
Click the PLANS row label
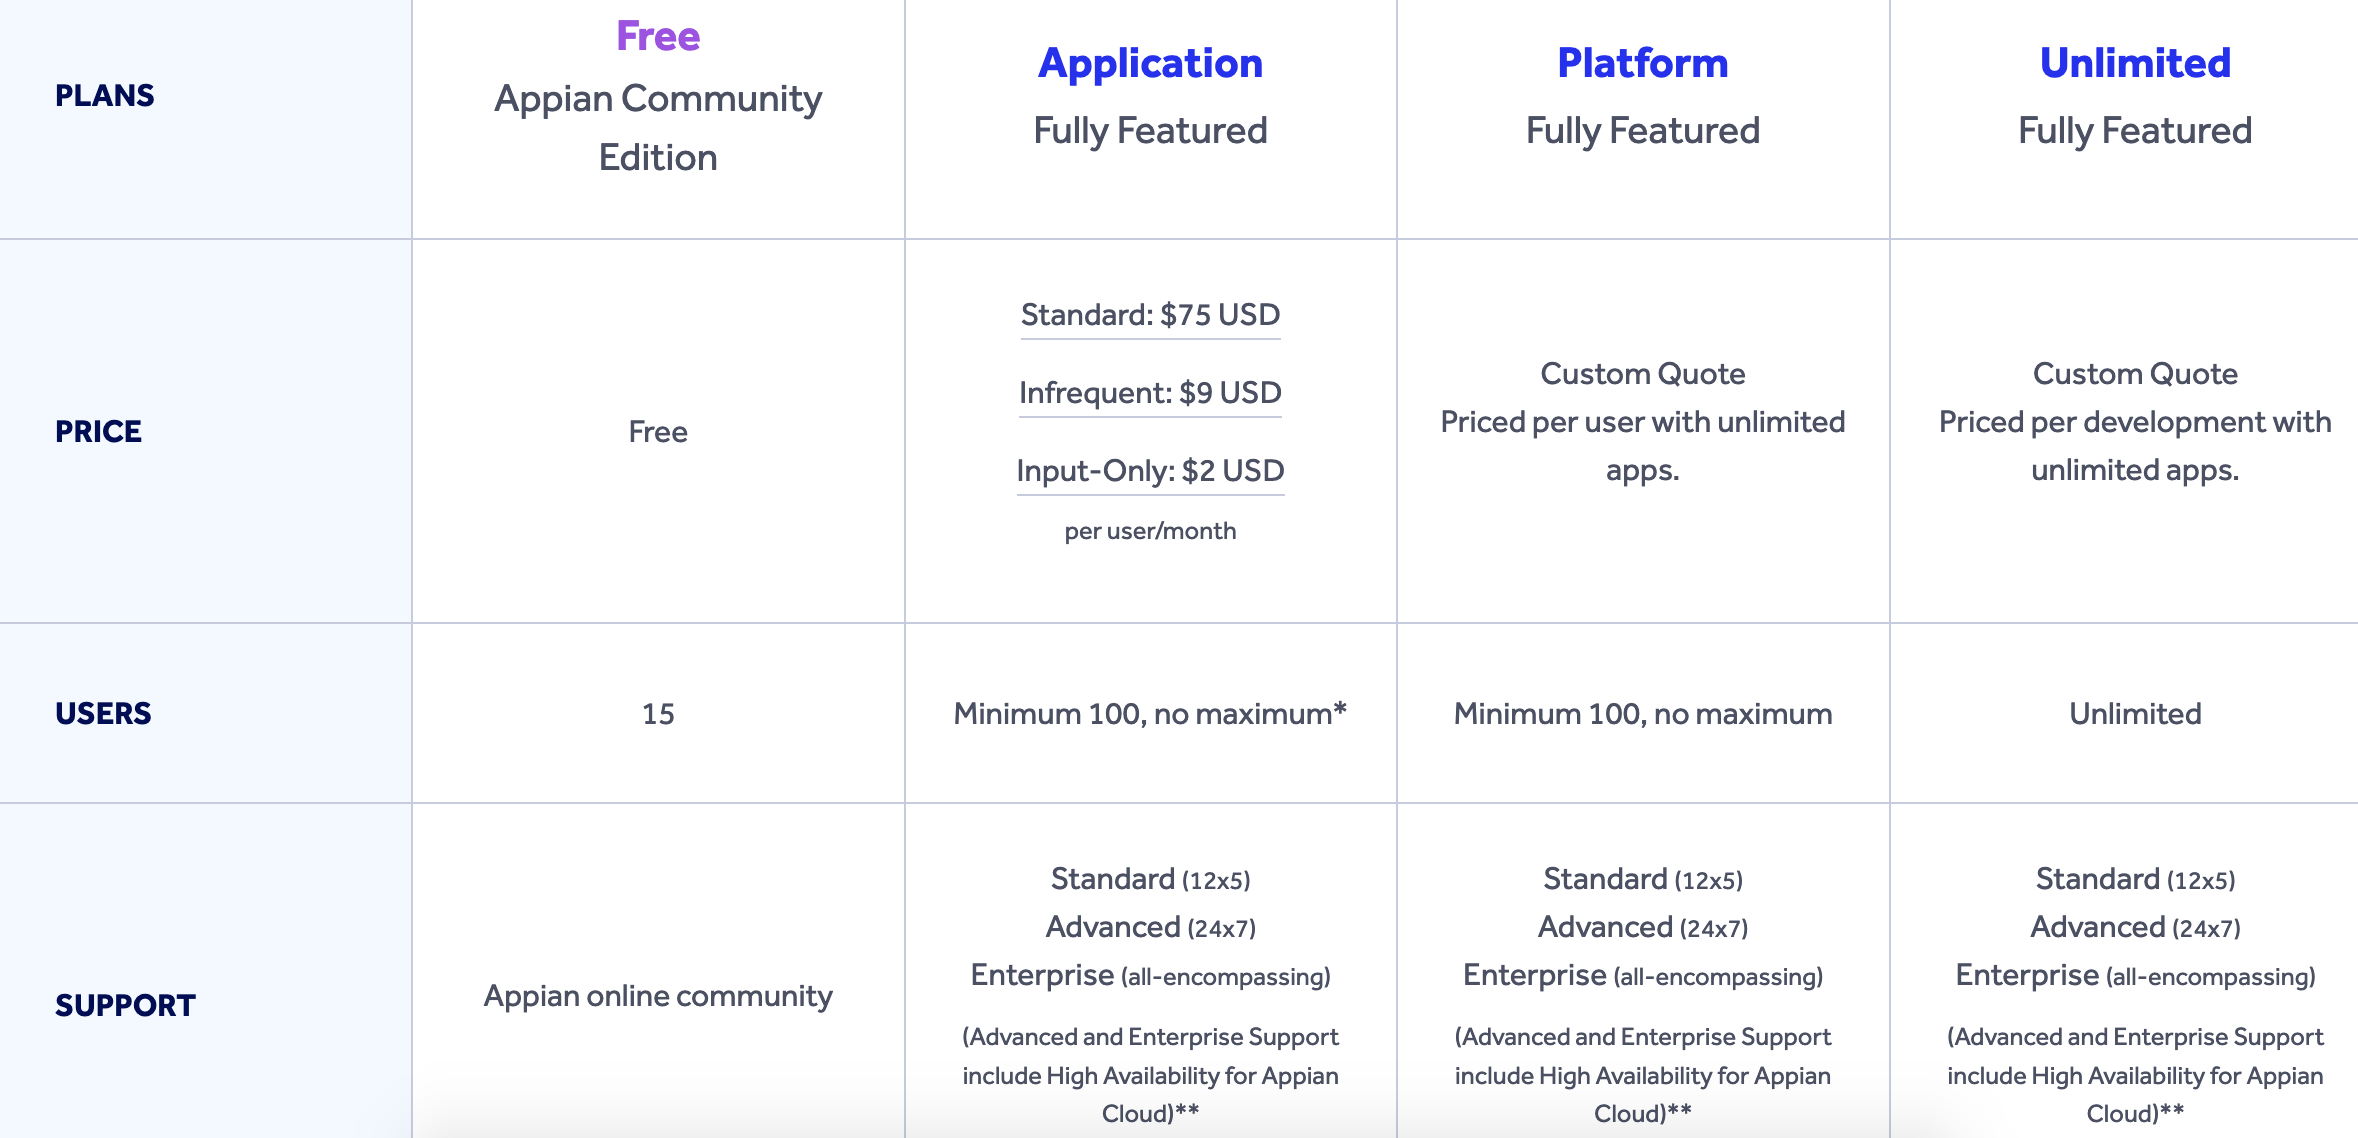[x=105, y=95]
